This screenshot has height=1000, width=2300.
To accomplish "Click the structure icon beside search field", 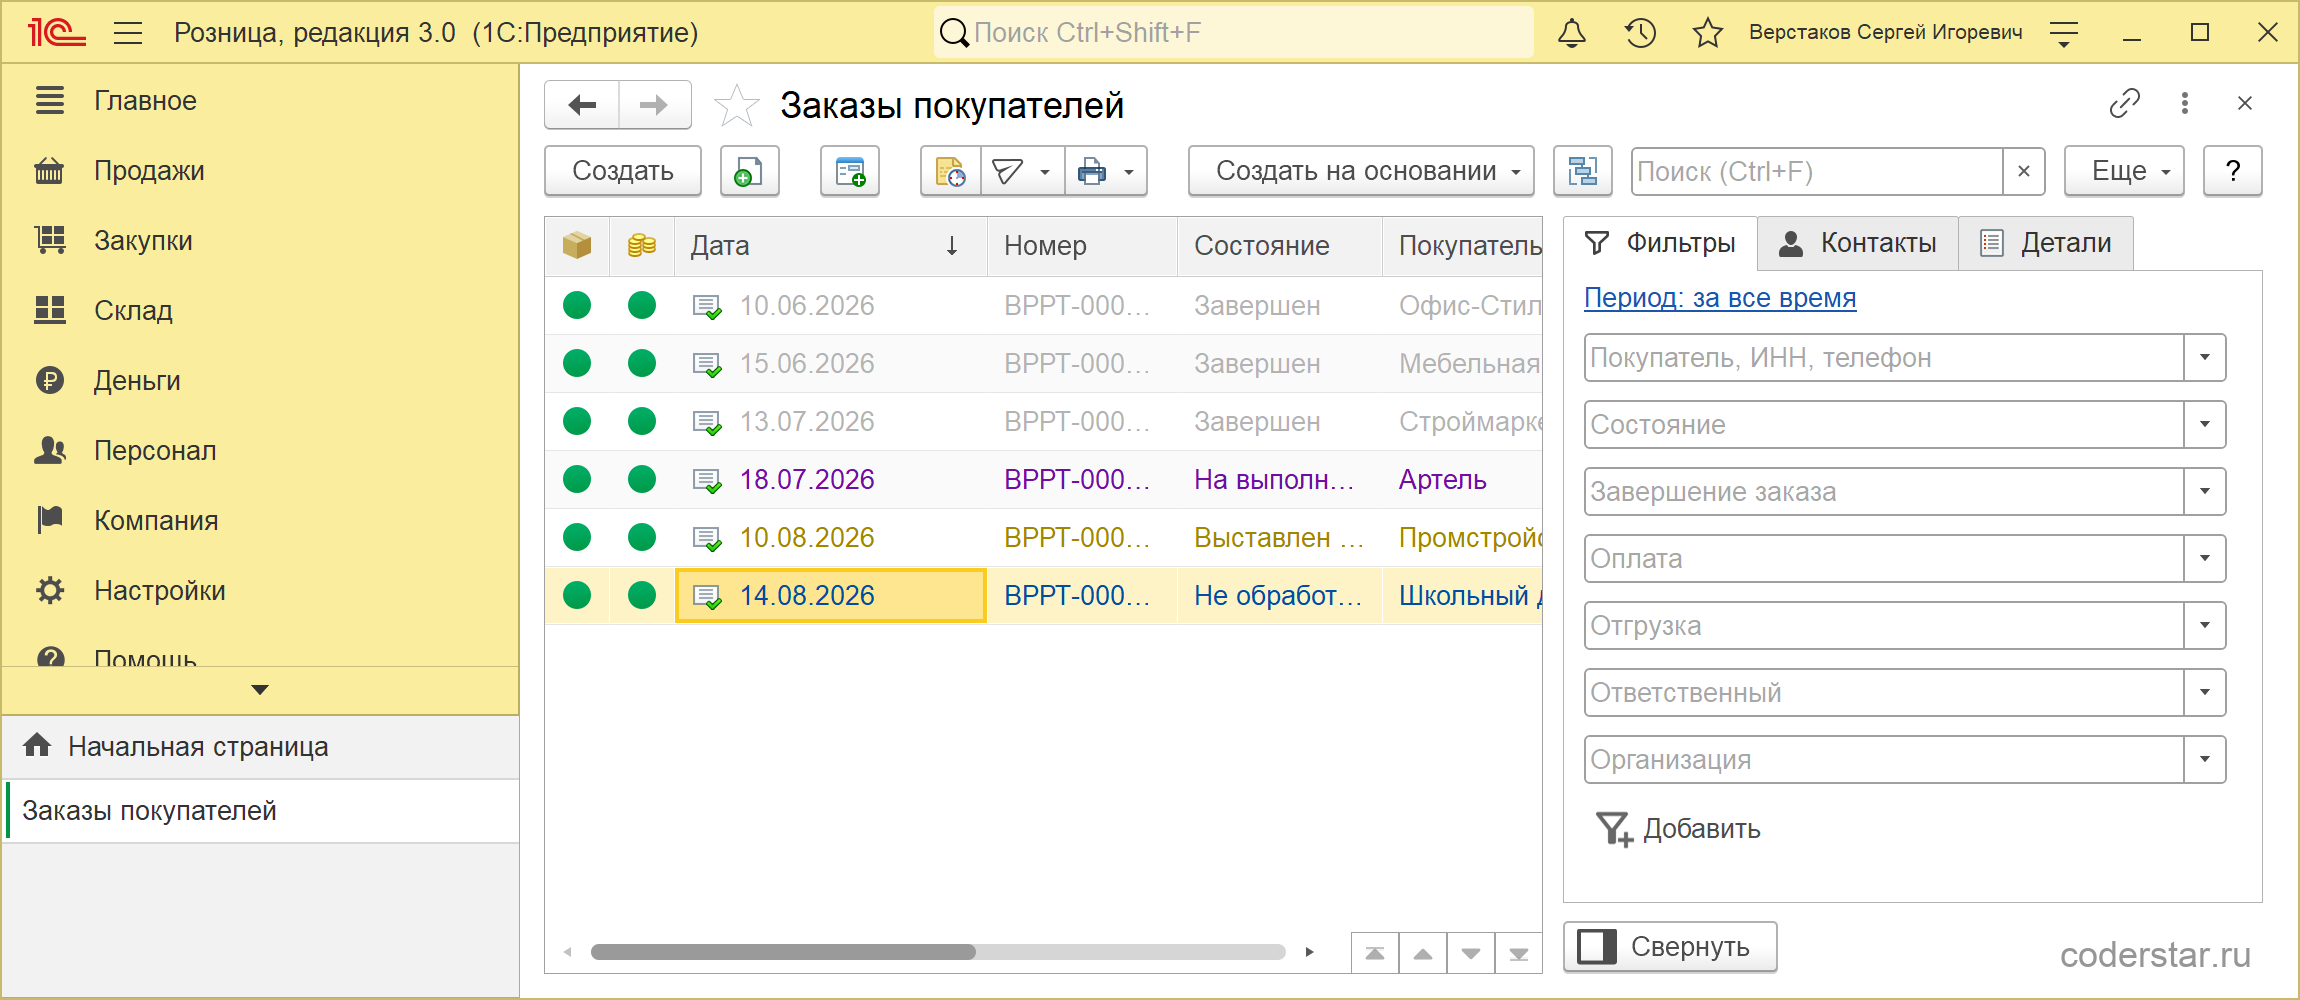I will click(1582, 171).
